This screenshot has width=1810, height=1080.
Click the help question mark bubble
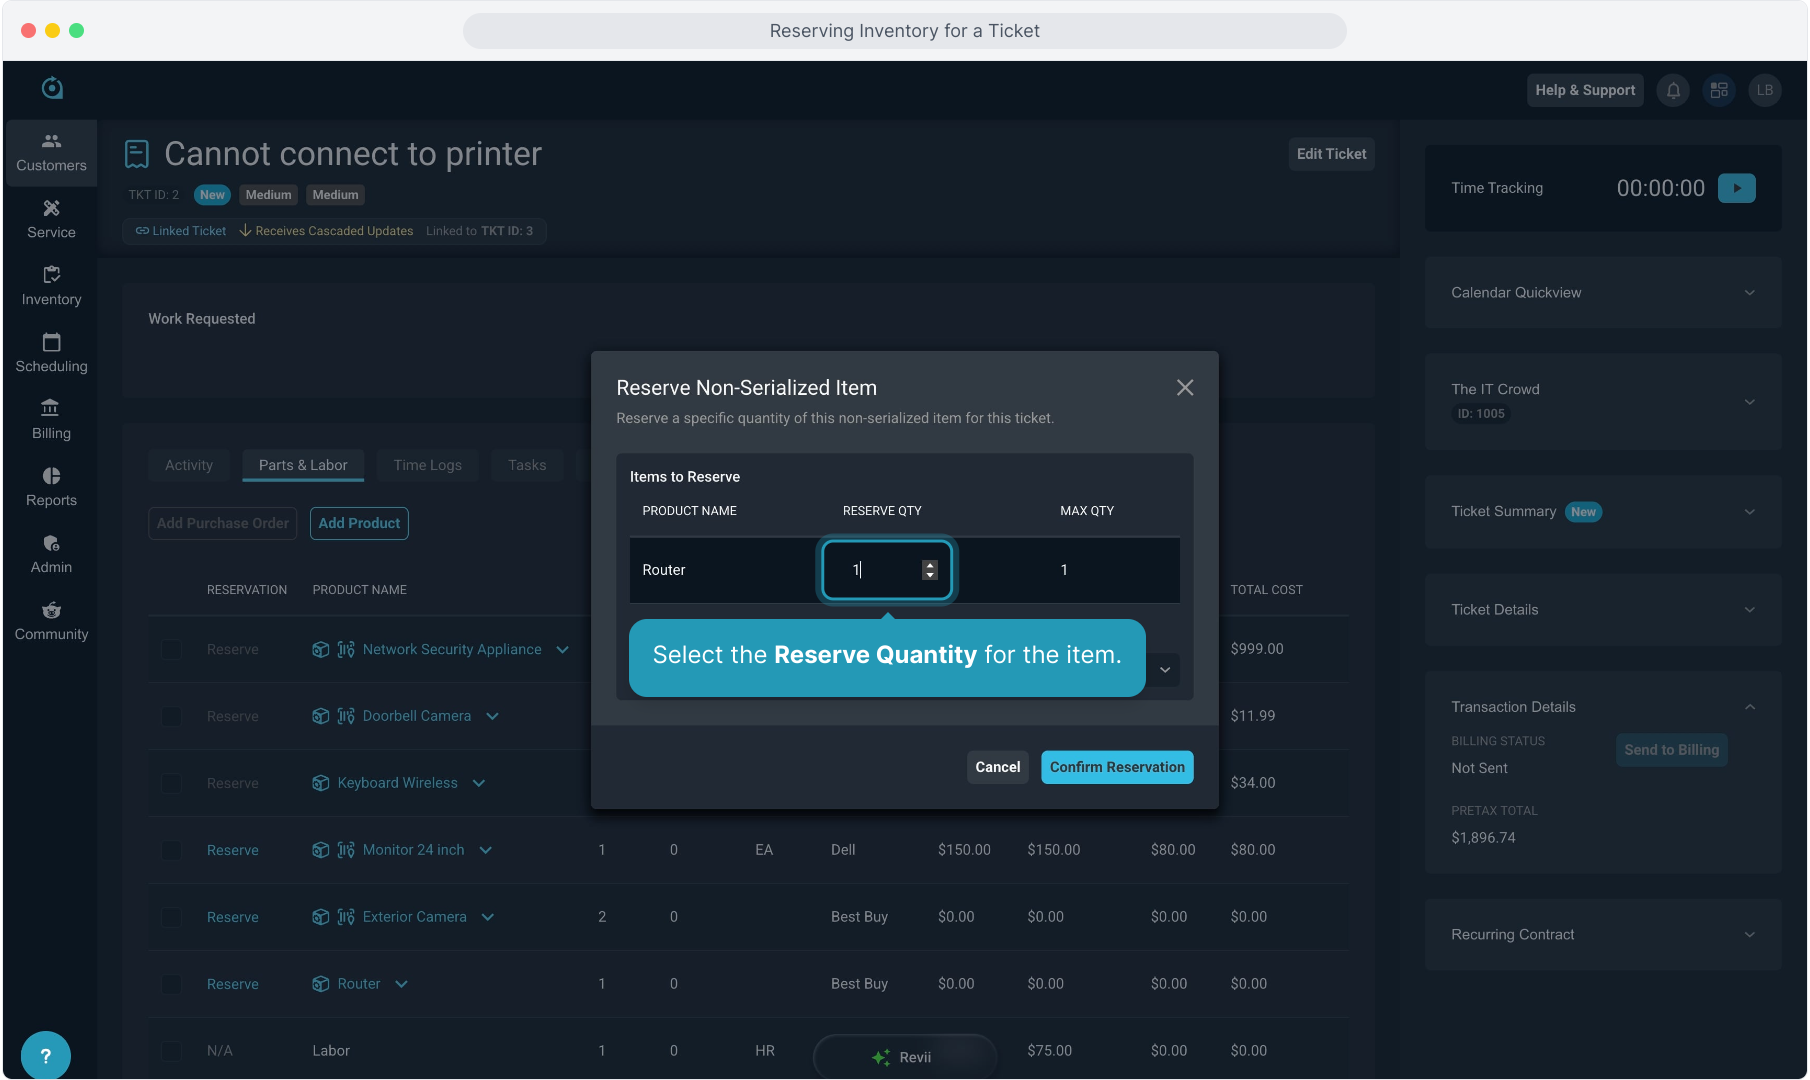pos(45,1055)
